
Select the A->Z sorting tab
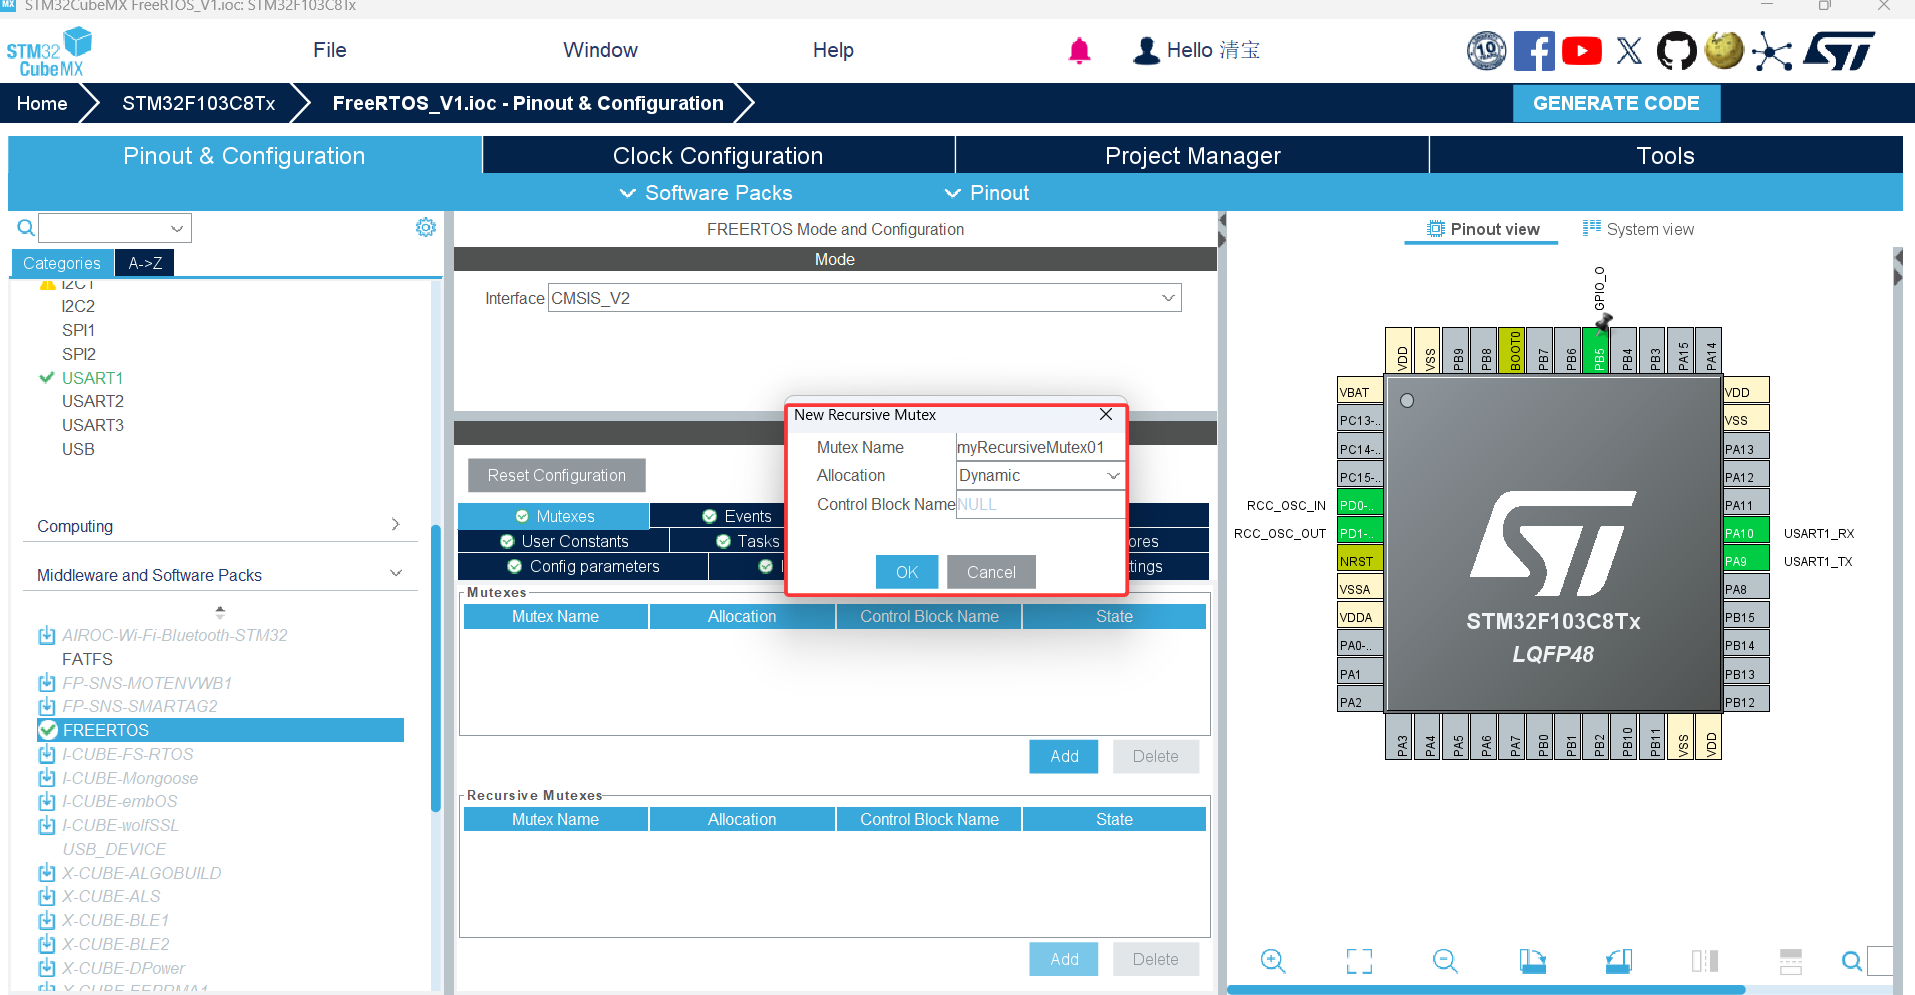[145, 263]
